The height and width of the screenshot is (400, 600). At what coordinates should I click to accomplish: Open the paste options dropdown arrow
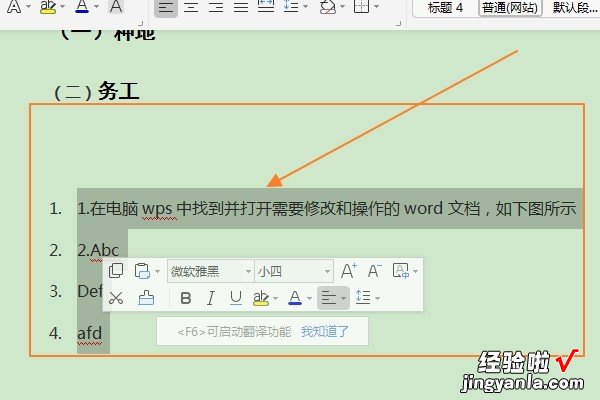pyautogui.click(x=157, y=271)
